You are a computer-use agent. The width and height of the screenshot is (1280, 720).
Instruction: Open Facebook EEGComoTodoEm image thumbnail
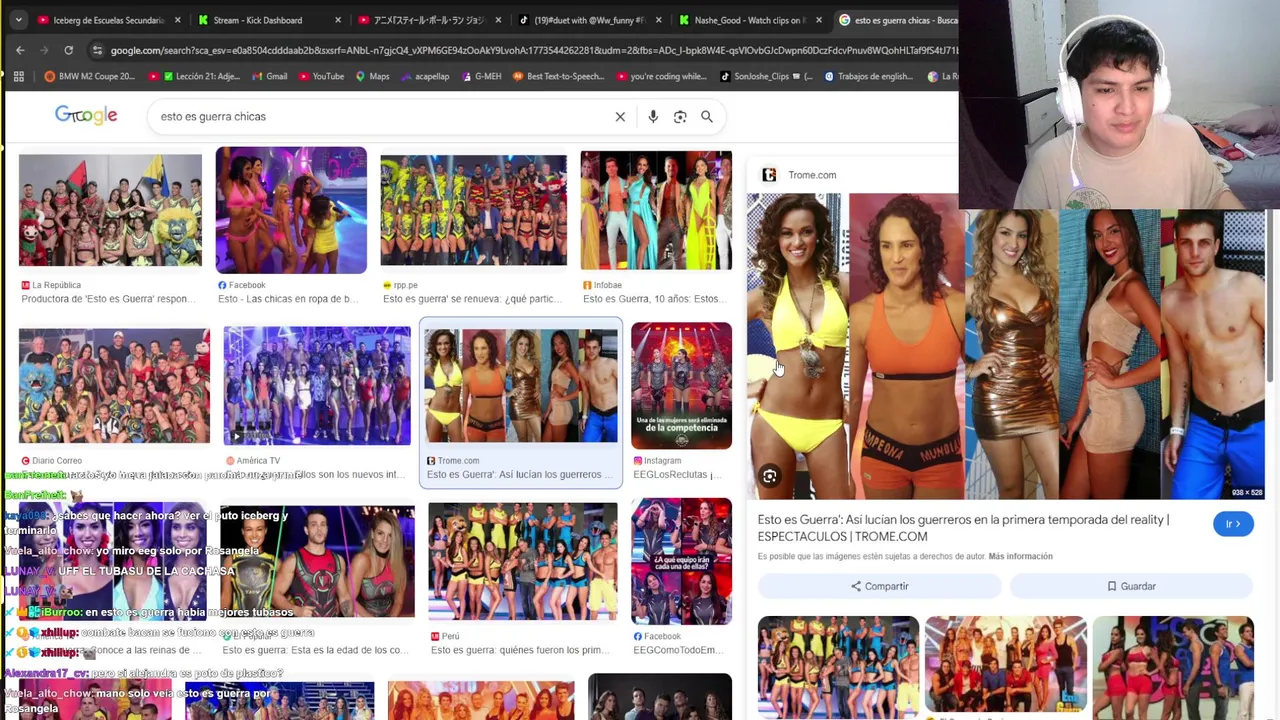click(x=681, y=561)
